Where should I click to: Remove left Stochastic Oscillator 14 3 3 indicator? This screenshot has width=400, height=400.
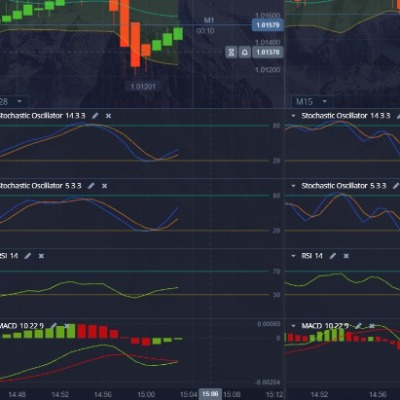[108, 116]
